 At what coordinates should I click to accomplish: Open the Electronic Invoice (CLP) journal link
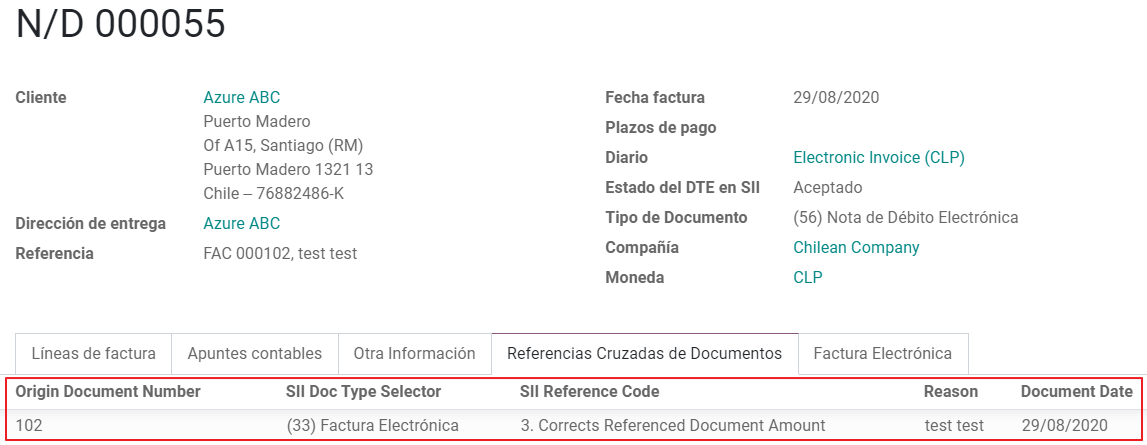click(879, 157)
